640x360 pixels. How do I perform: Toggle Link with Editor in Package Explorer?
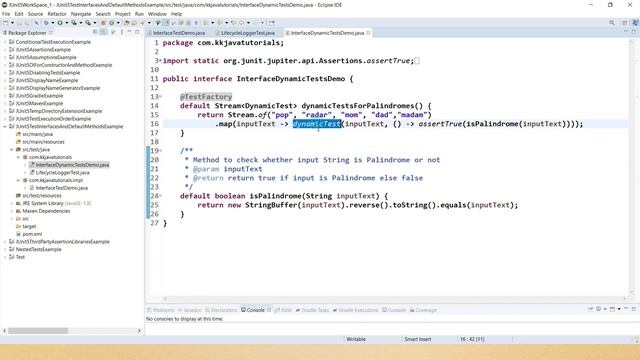104,32
